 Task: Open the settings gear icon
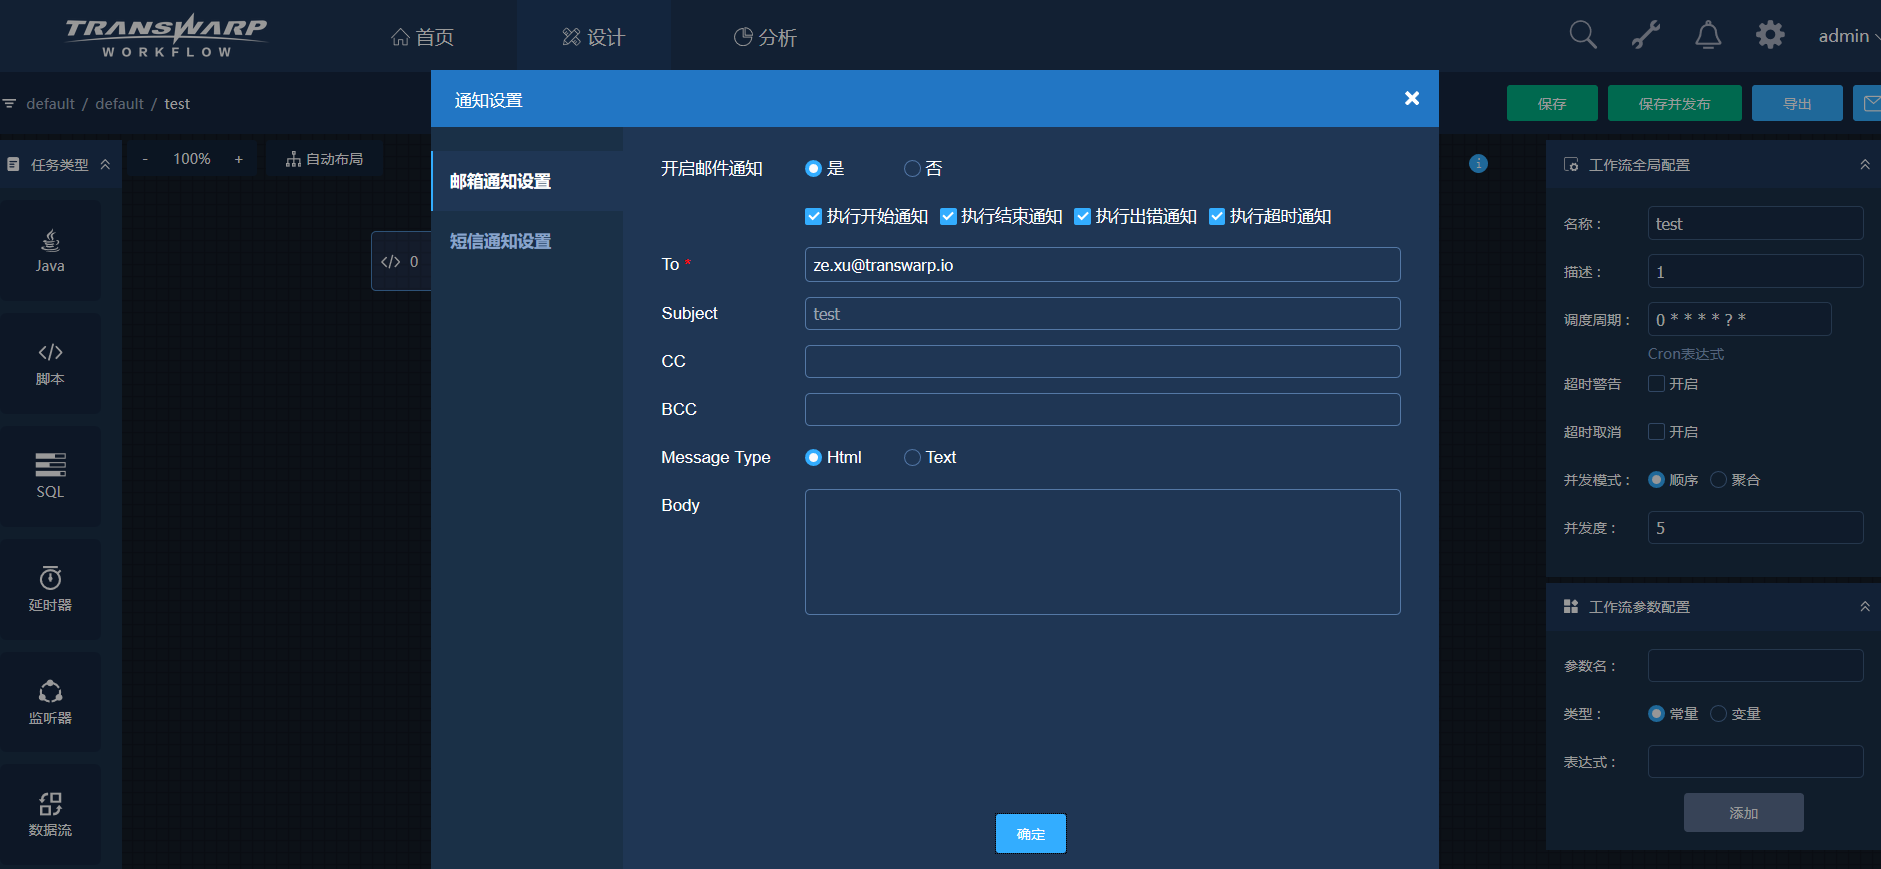1769,36
